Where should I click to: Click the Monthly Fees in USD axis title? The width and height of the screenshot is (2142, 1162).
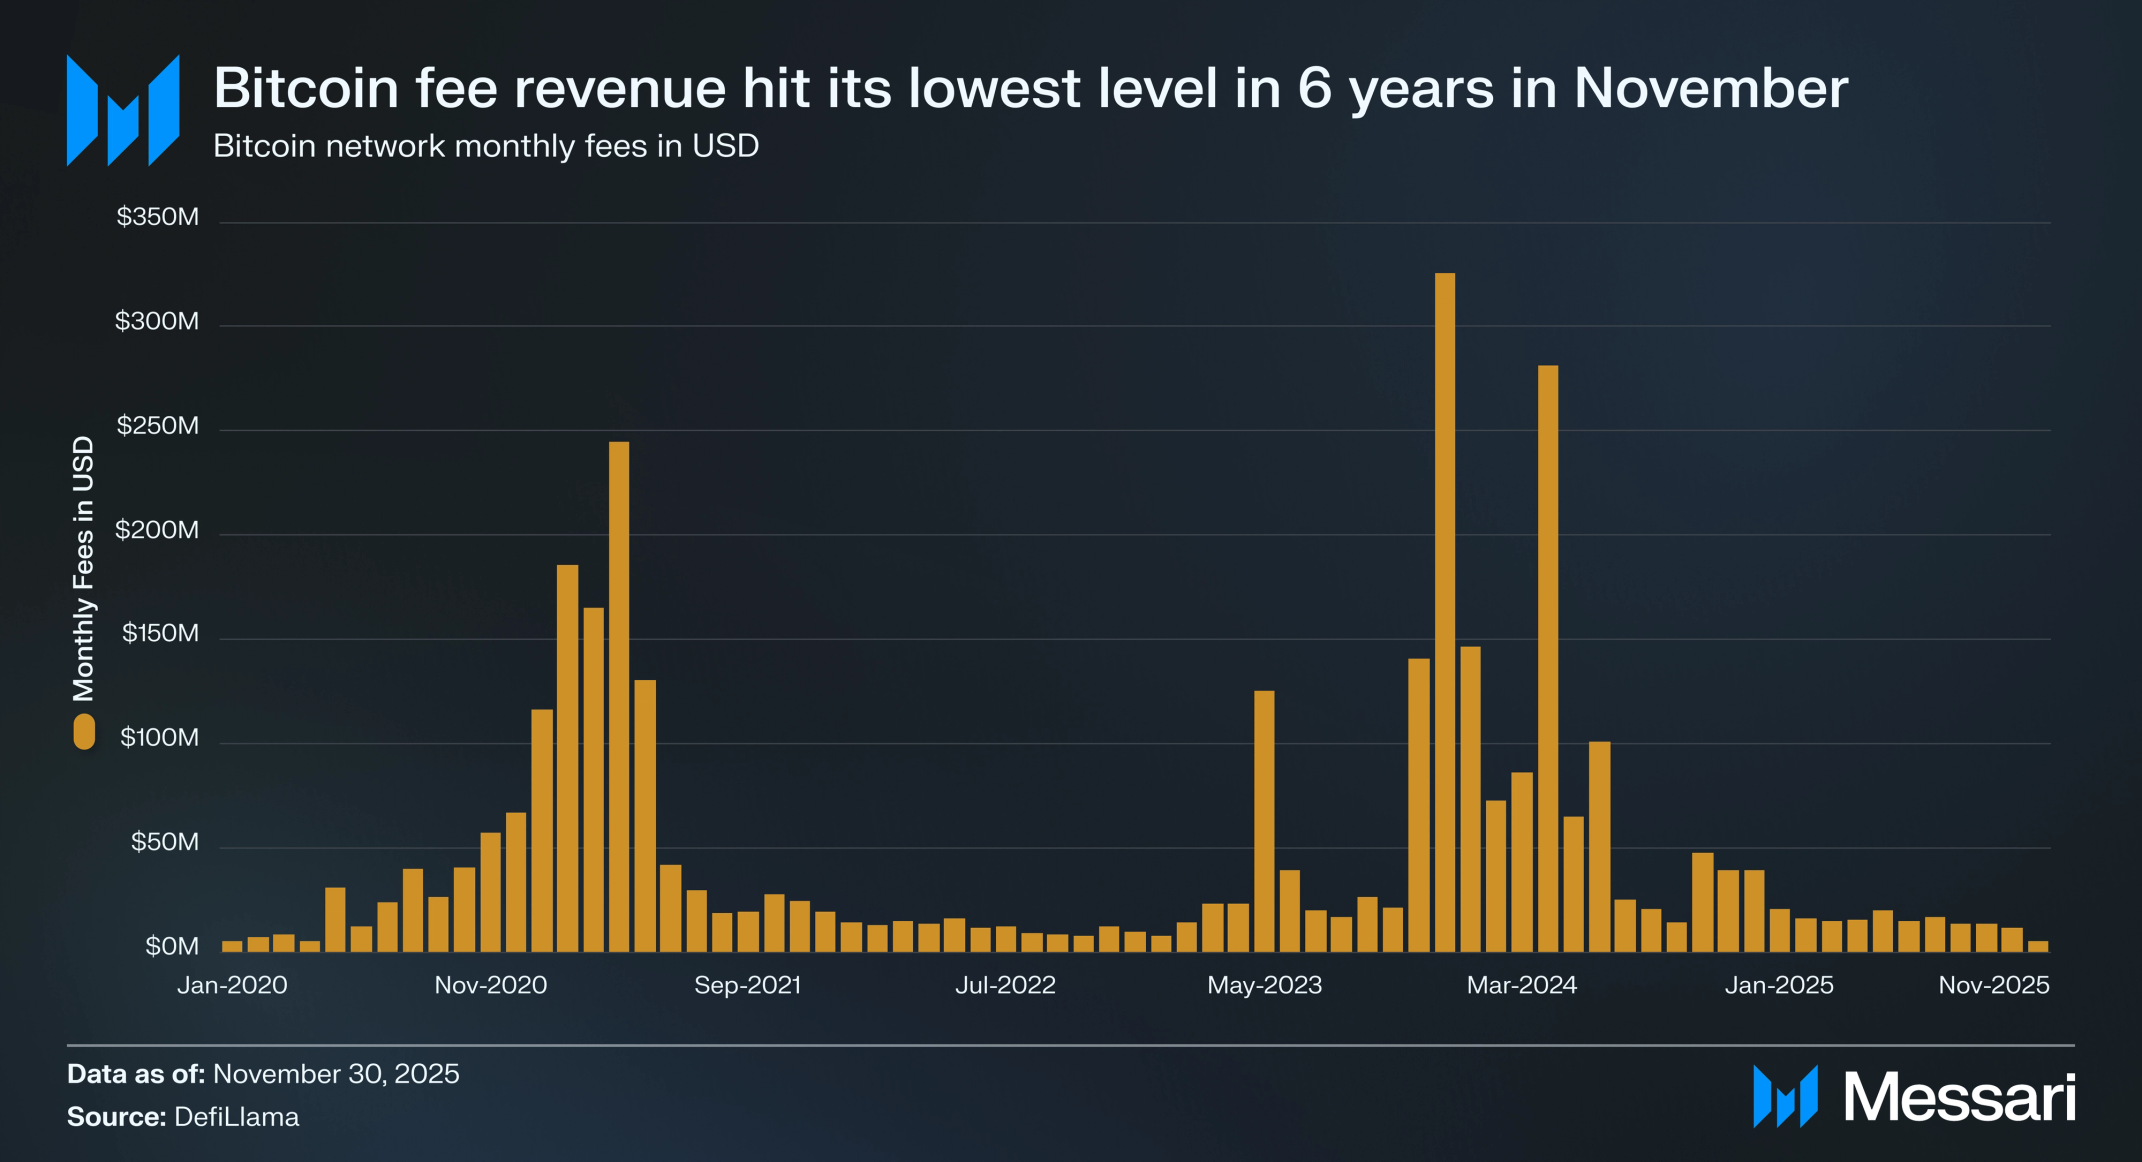[x=83, y=568]
